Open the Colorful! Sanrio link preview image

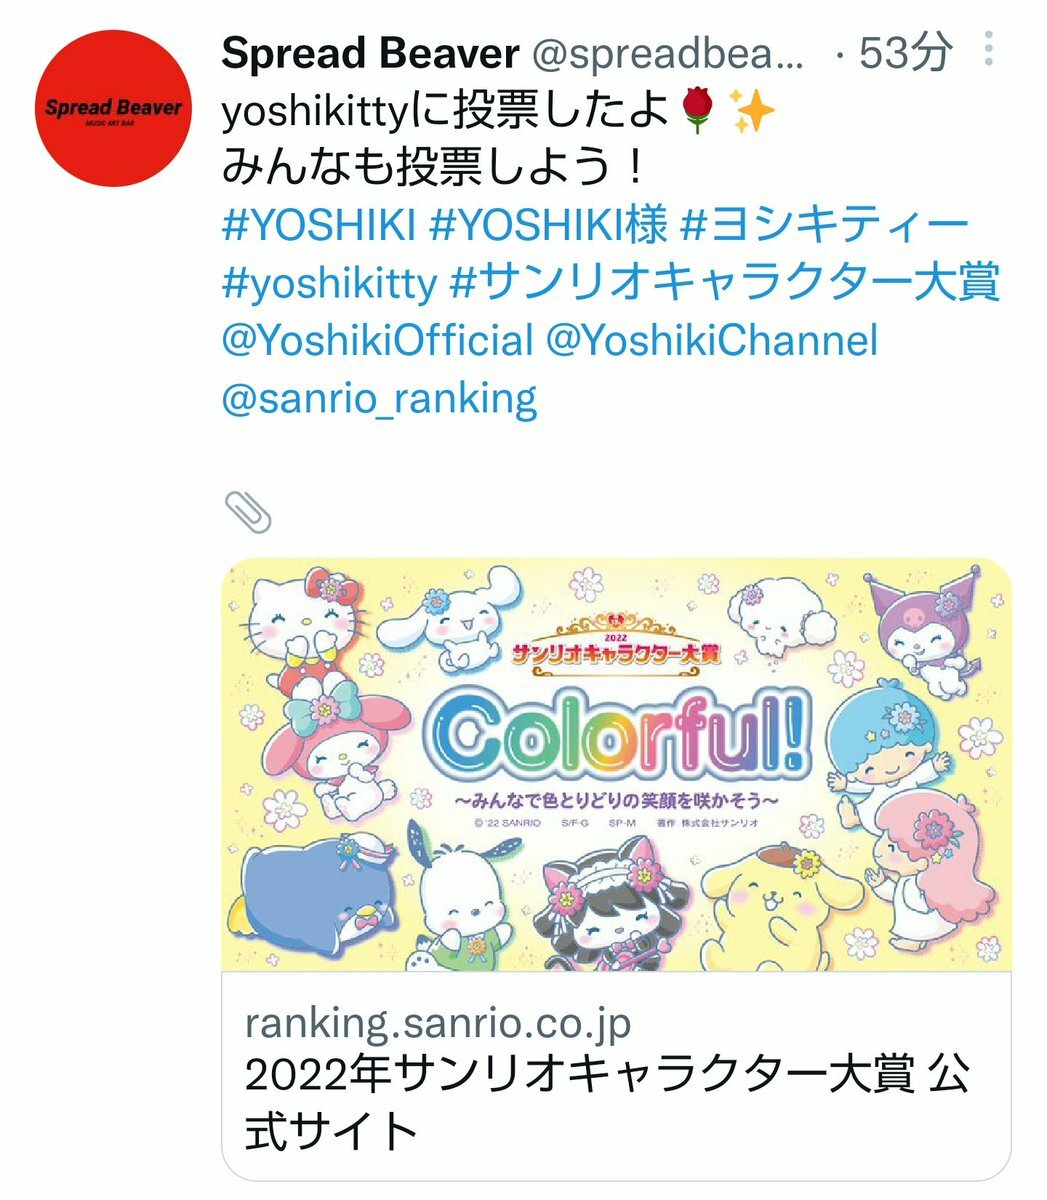pyautogui.click(x=616, y=765)
